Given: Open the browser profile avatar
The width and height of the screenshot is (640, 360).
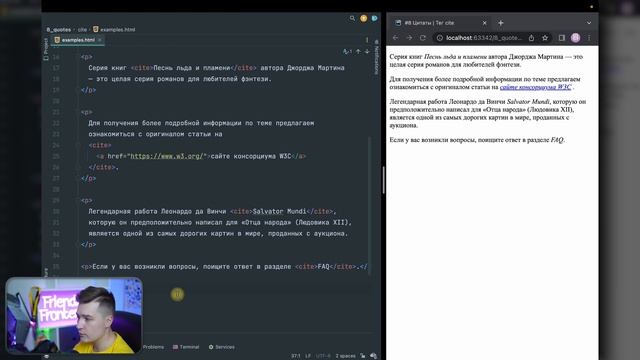Looking at the screenshot, I should 576,38.
